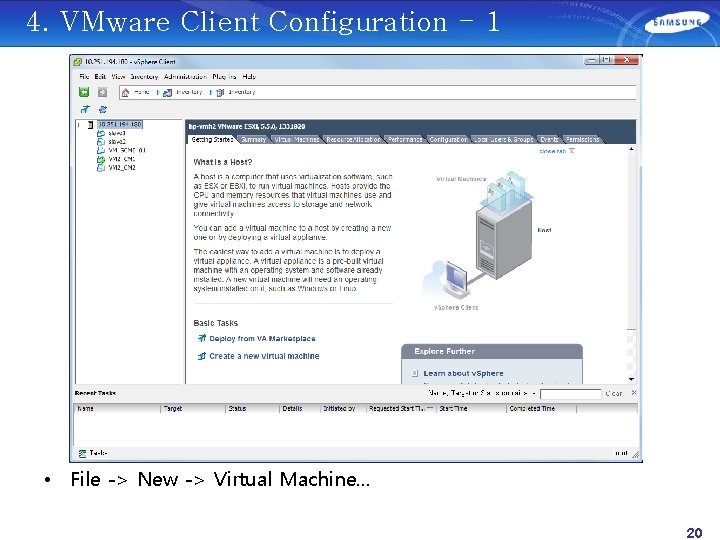Click the new virtual machine toolbar icon
The image size is (720, 540).
(85, 109)
